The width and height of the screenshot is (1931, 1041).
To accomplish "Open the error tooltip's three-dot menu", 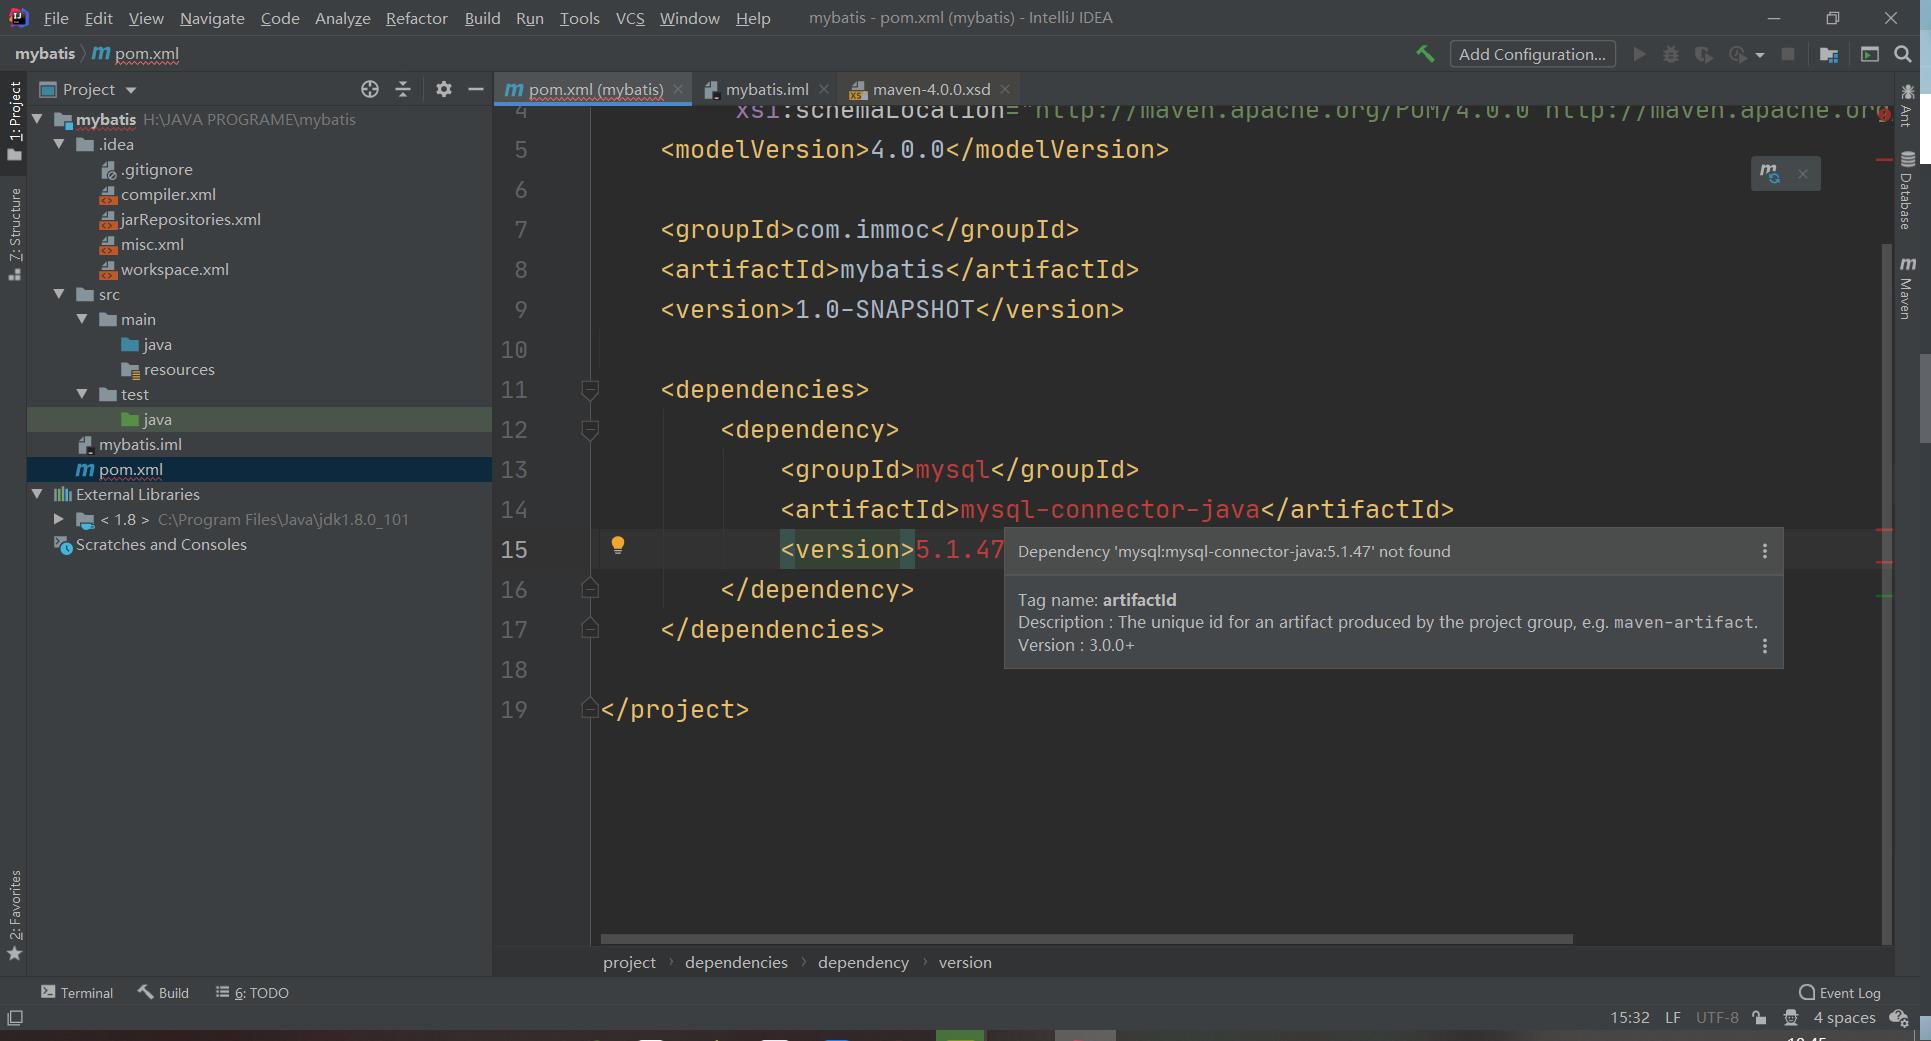I will 1765,551.
